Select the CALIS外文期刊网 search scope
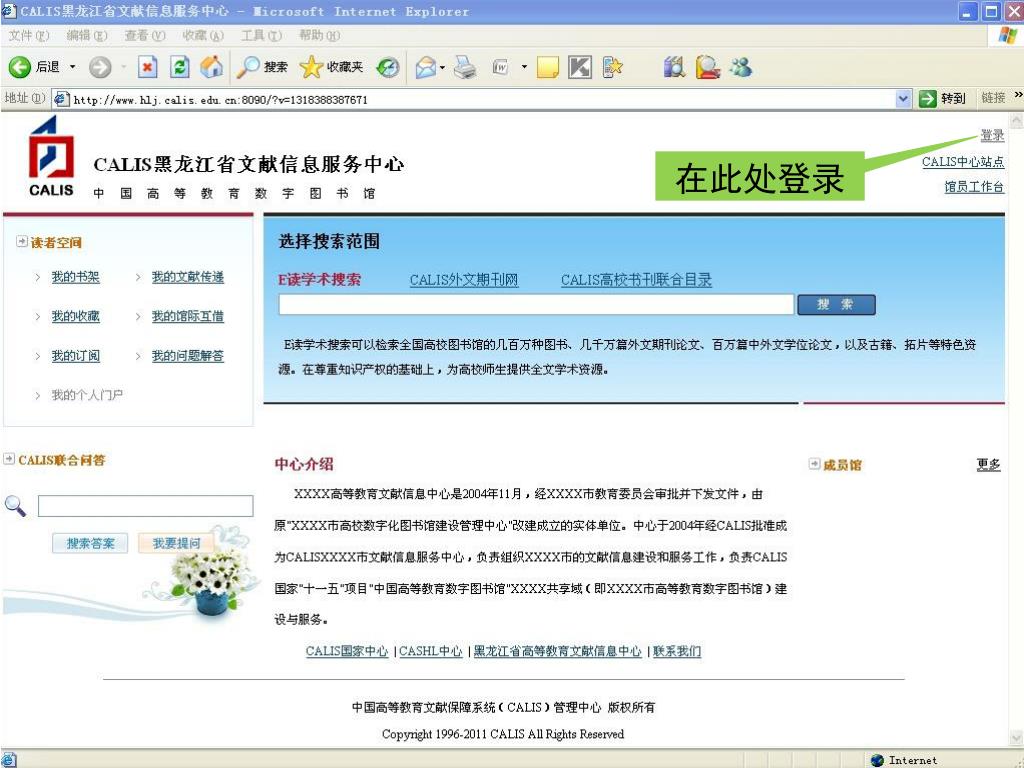The width and height of the screenshot is (1024, 768). coord(464,280)
